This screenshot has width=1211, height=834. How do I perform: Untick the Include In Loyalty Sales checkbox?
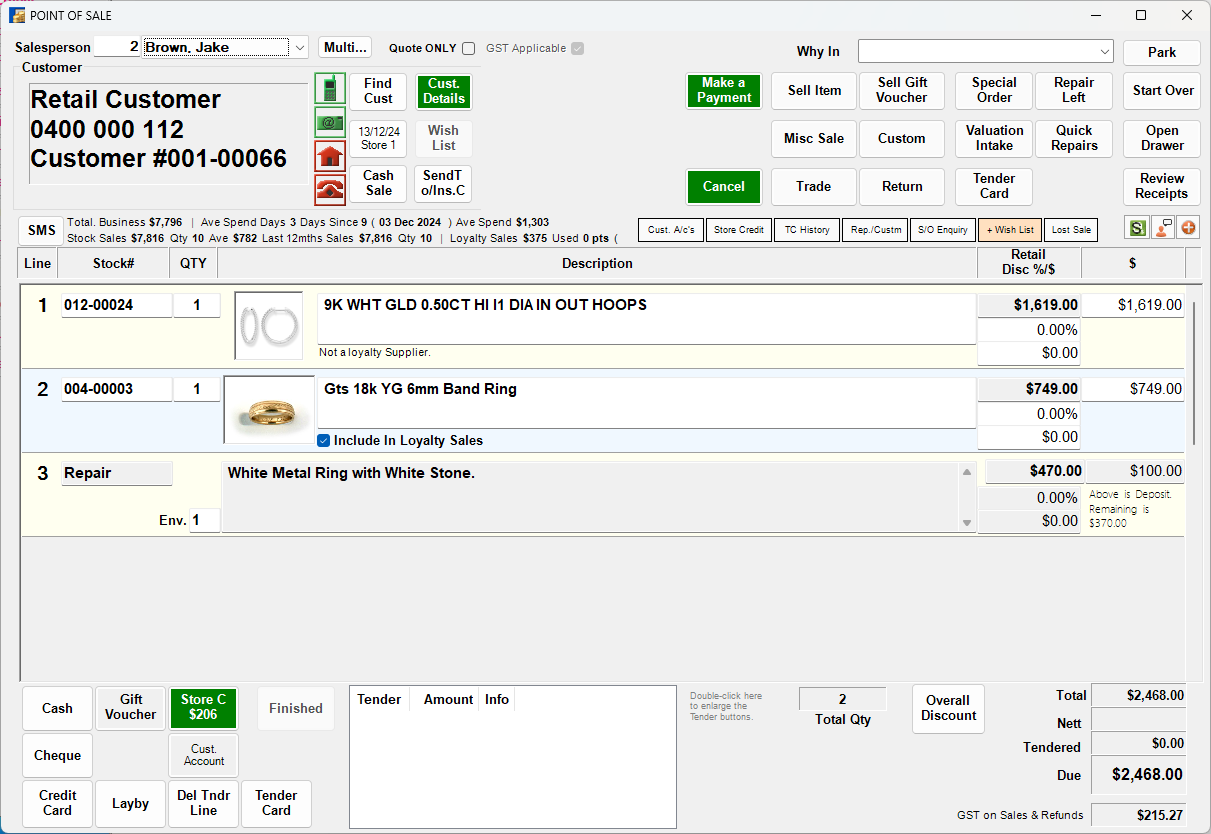pyautogui.click(x=322, y=440)
